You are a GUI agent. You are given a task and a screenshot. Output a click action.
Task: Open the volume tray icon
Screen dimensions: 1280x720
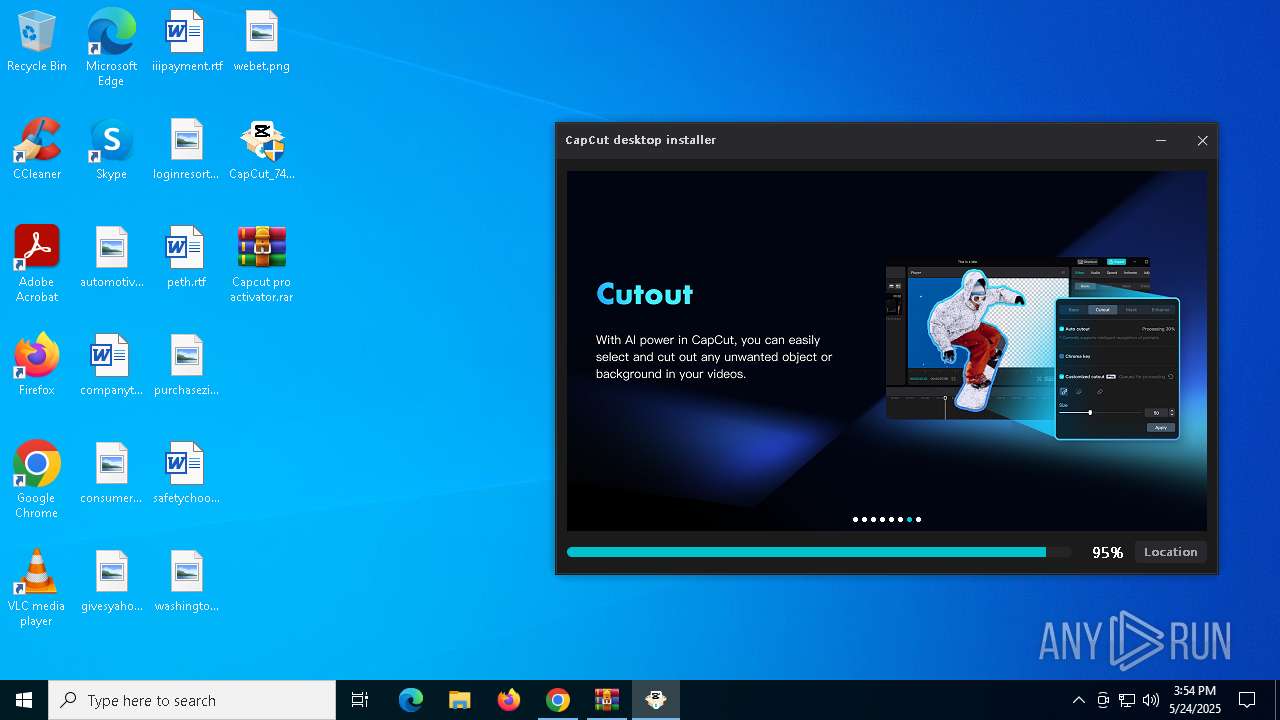pyautogui.click(x=1151, y=700)
